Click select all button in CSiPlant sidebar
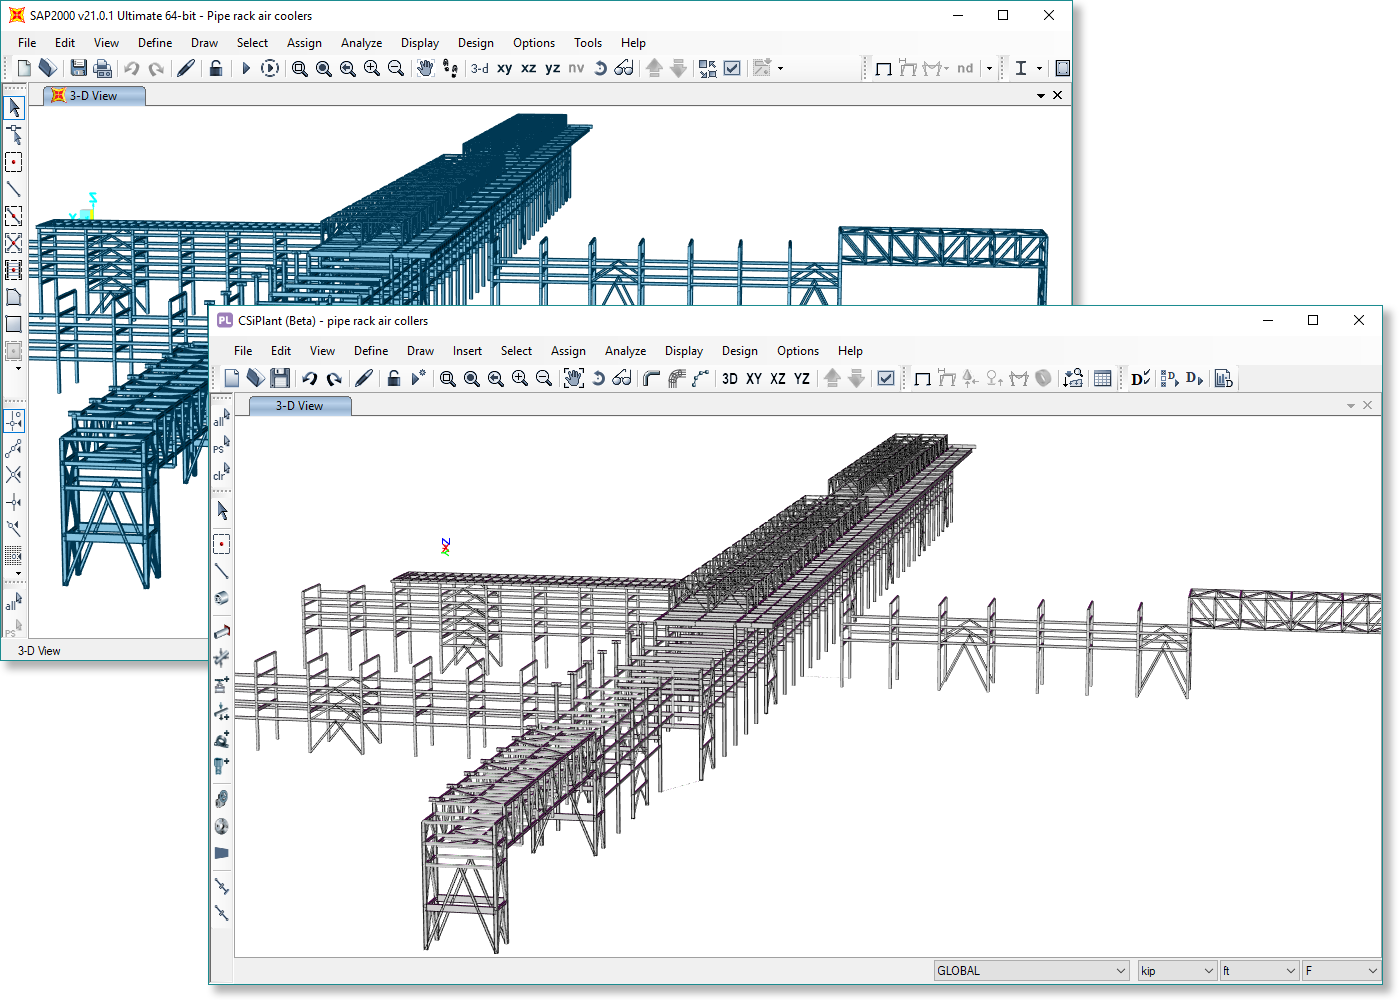This screenshot has width=1400, height=1000. click(221, 418)
